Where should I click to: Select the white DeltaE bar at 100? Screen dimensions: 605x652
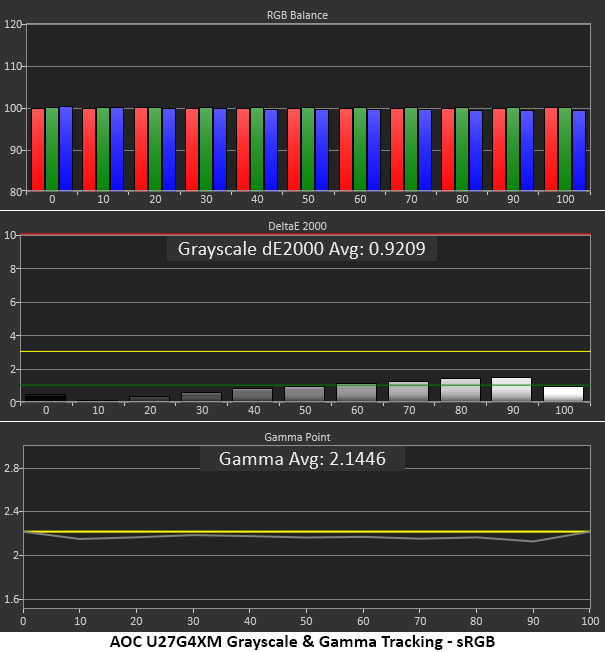click(563, 394)
